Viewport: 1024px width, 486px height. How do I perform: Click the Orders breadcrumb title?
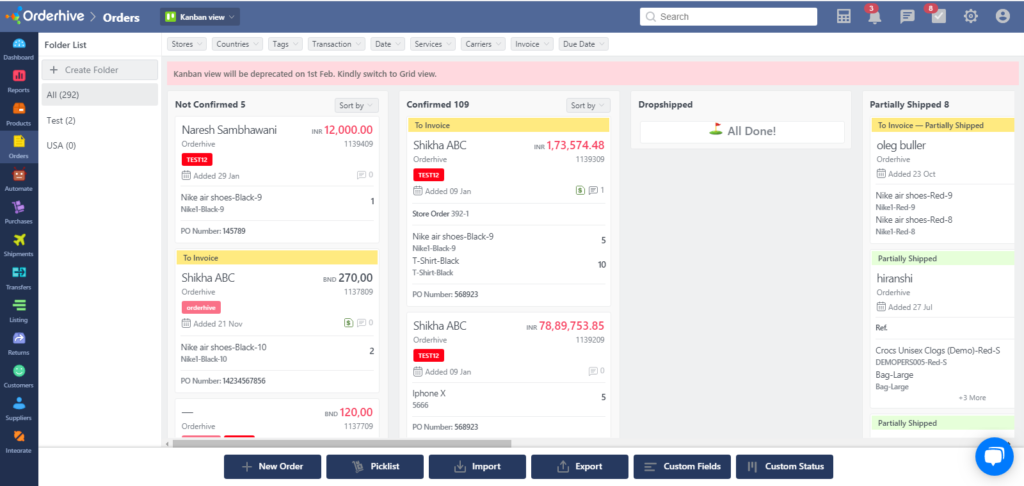[121, 18]
